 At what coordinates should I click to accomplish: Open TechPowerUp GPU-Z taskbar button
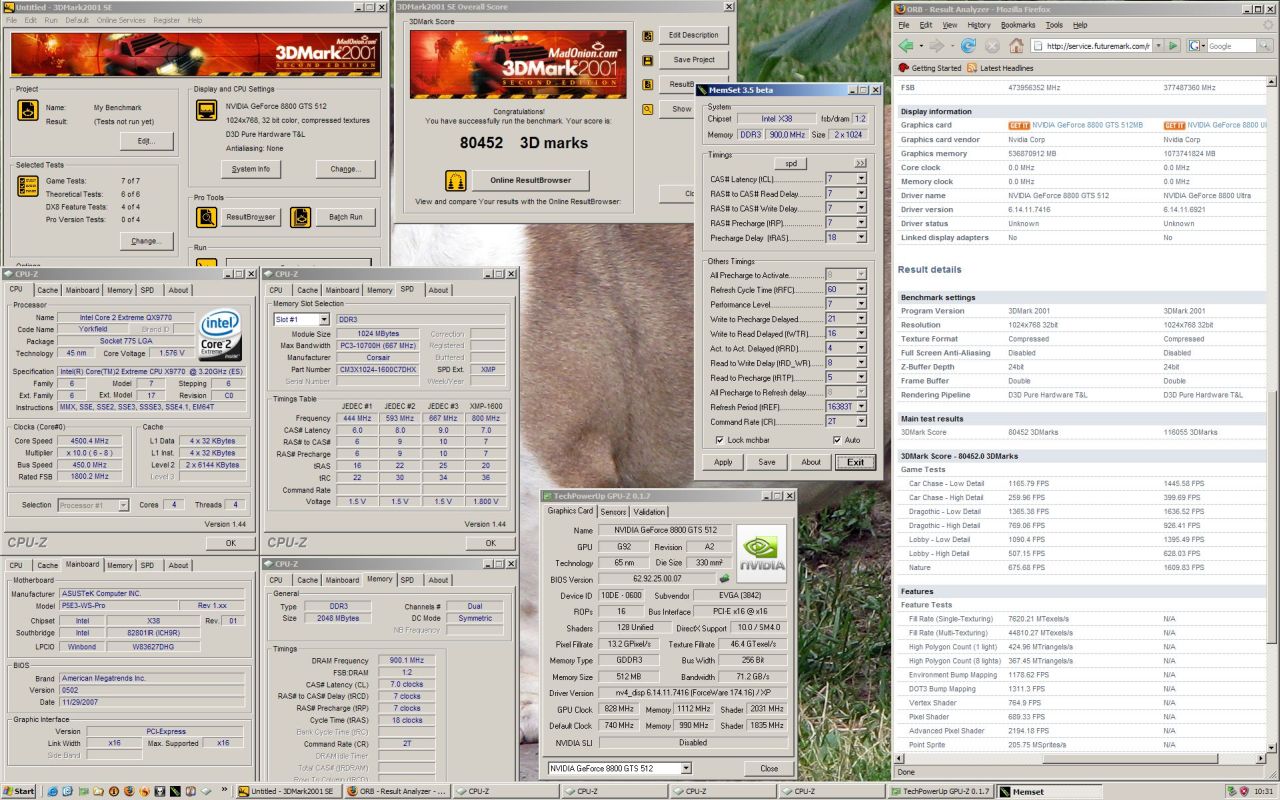941,791
